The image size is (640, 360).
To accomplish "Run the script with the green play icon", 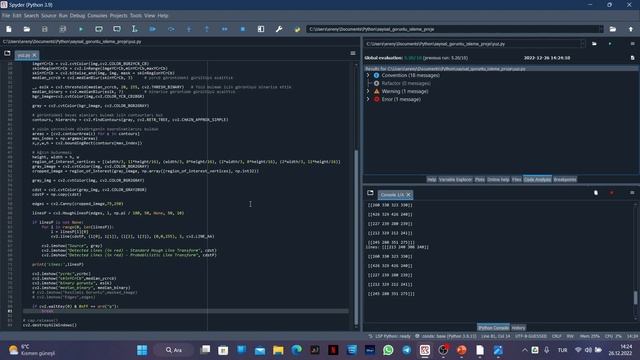I will (x=81, y=29).
